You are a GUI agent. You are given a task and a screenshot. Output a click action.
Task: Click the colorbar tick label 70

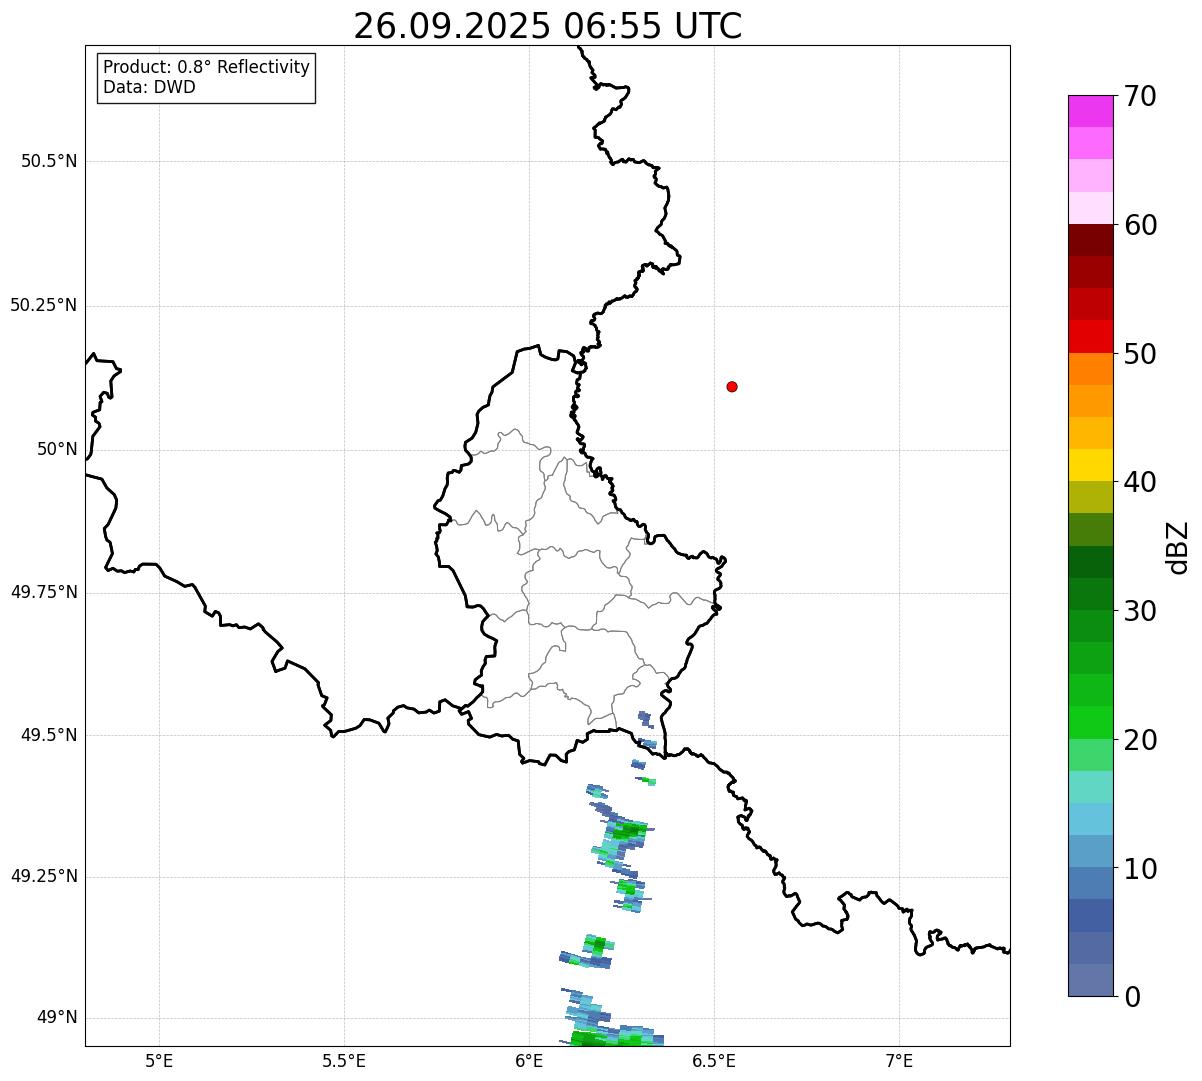1140,96
